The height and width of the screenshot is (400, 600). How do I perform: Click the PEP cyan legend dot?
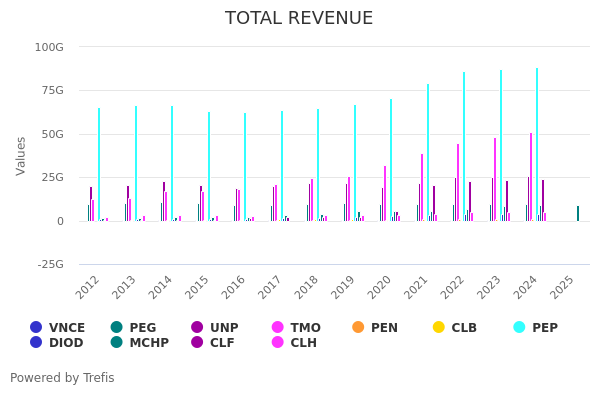pos(519,327)
